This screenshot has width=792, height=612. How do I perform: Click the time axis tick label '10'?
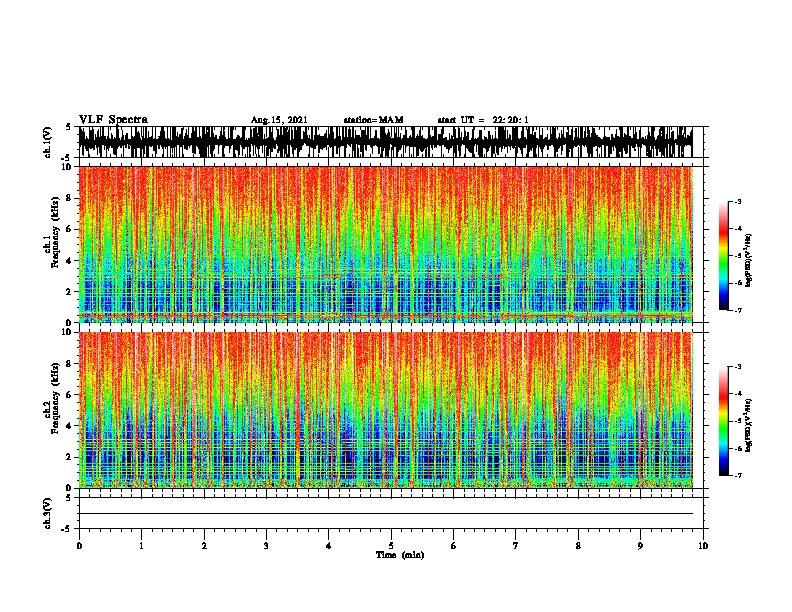click(x=703, y=546)
